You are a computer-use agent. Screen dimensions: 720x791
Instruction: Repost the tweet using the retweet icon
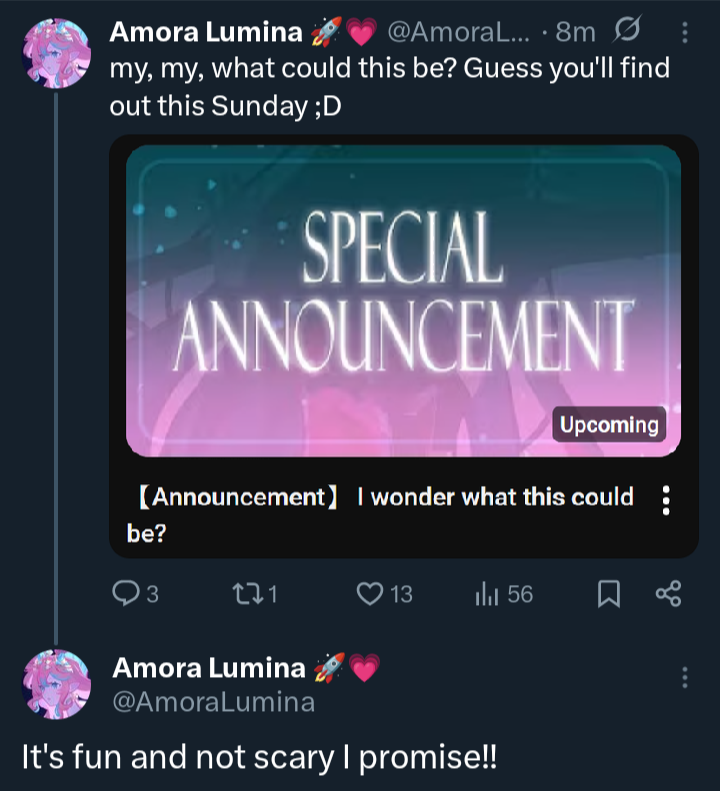click(246, 594)
